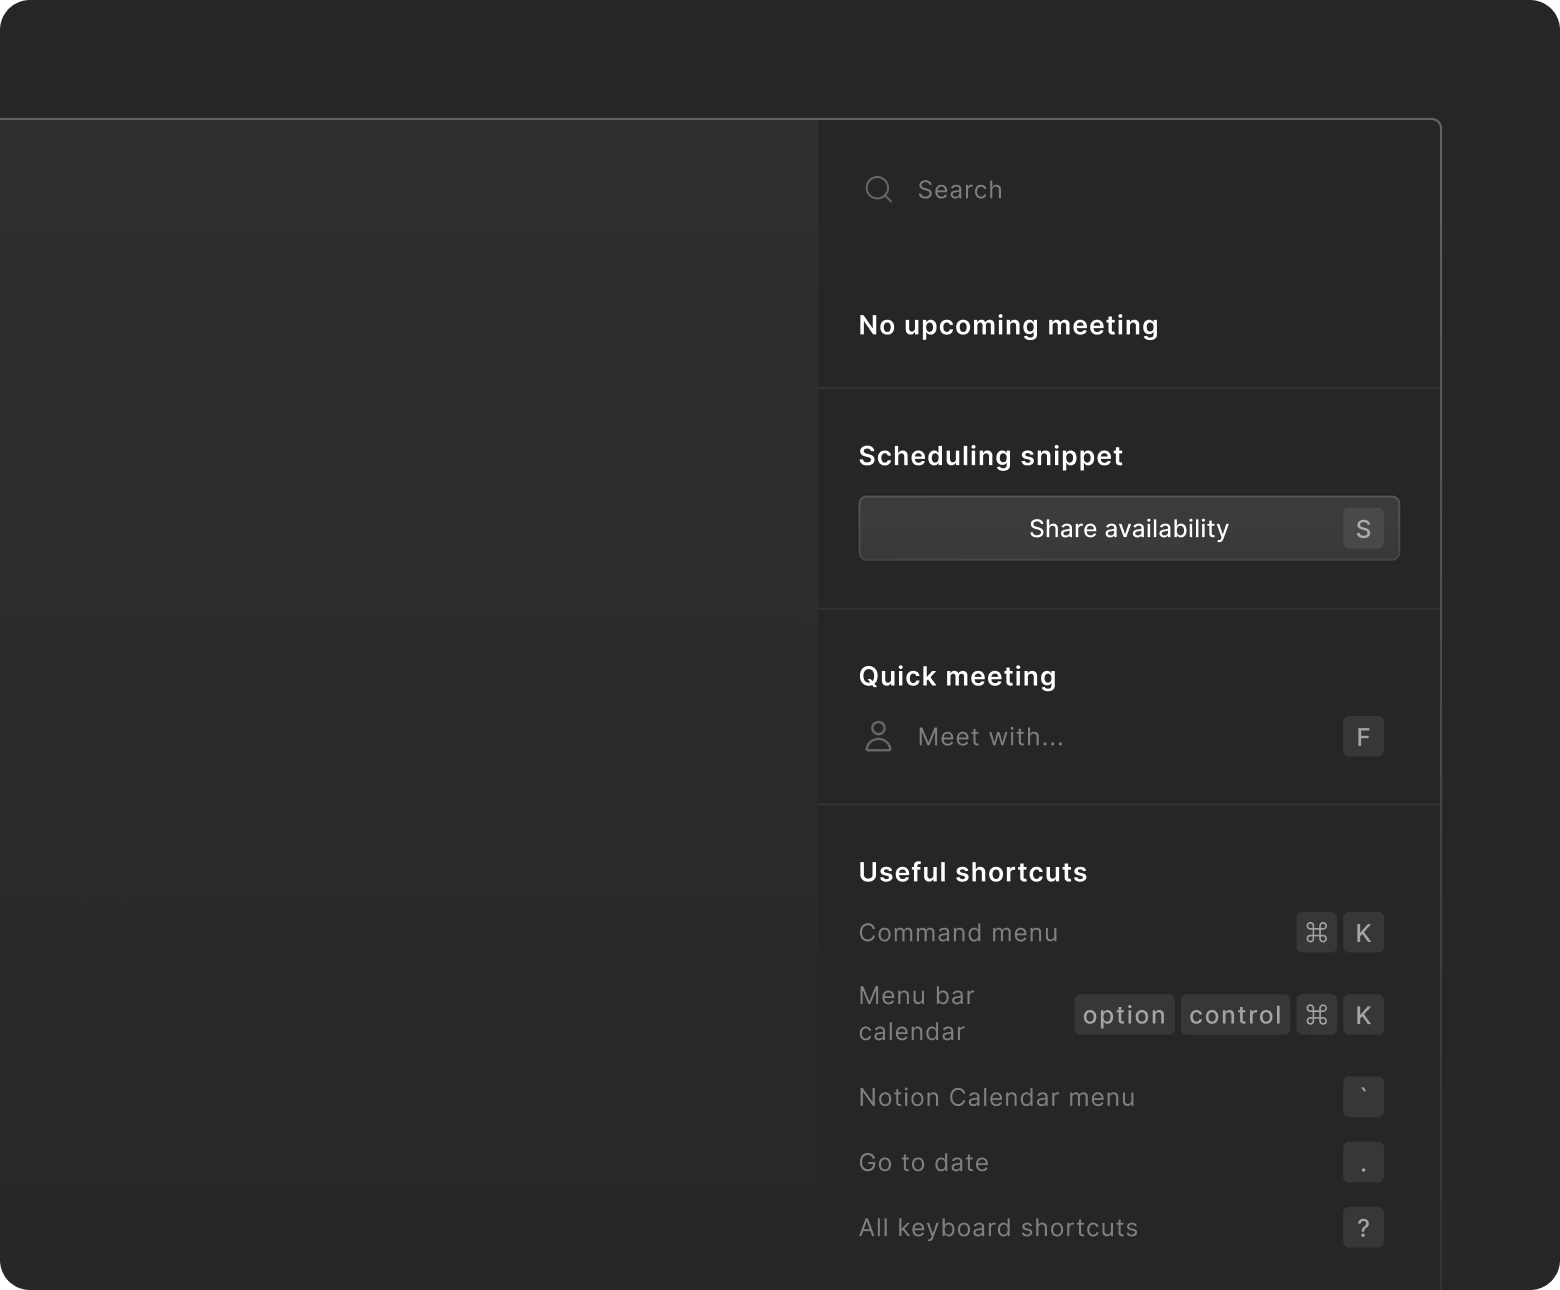Click the option badge for Menu bar calendar

tap(1124, 1014)
